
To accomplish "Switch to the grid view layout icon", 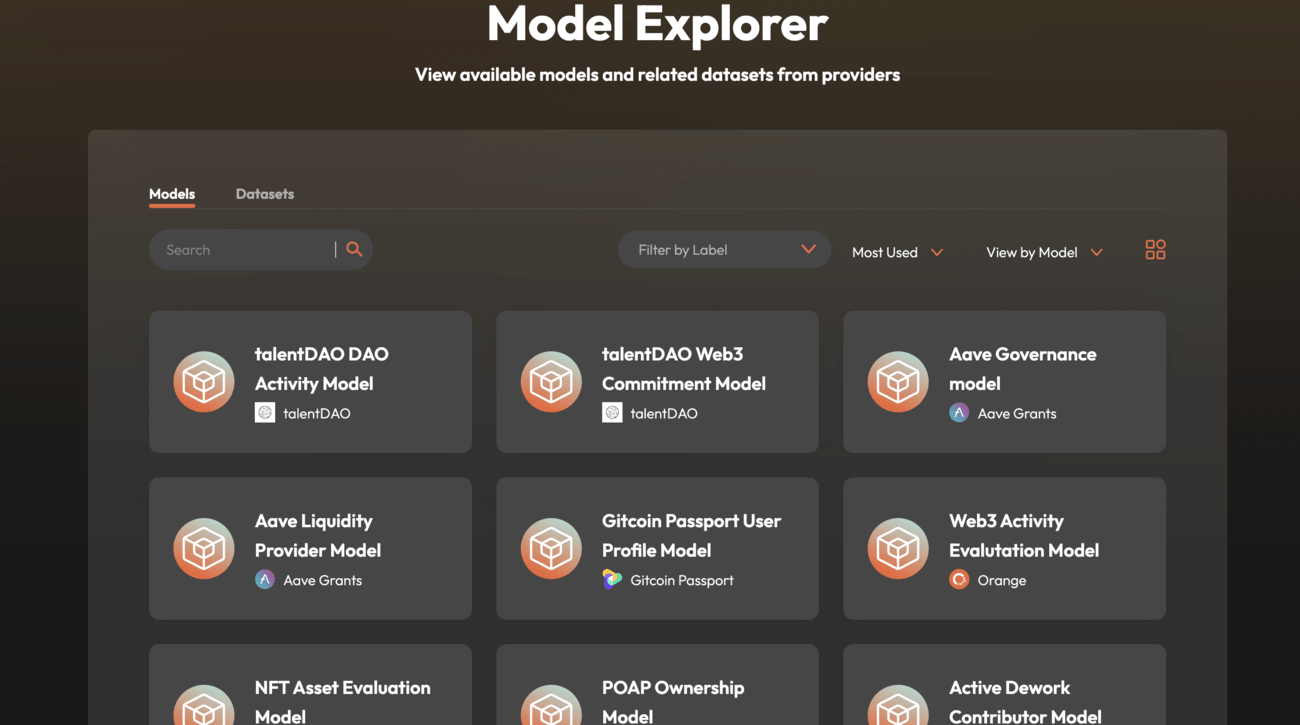I will [1155, 250].
